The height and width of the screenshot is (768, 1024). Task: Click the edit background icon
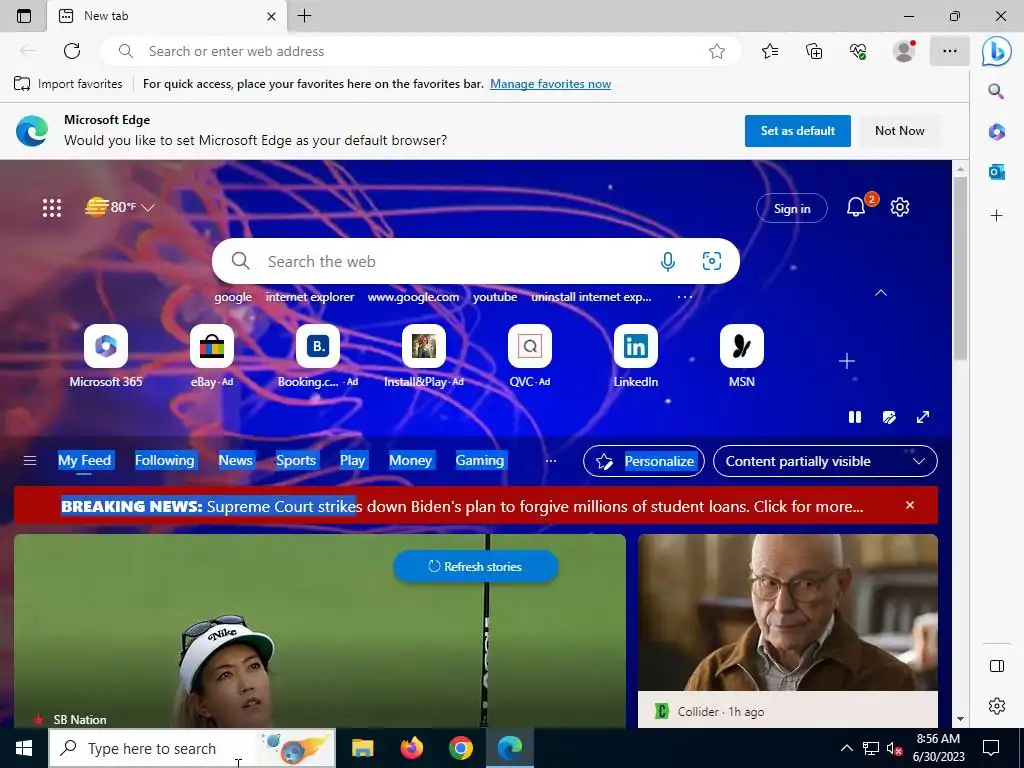(x=889, y=417)
